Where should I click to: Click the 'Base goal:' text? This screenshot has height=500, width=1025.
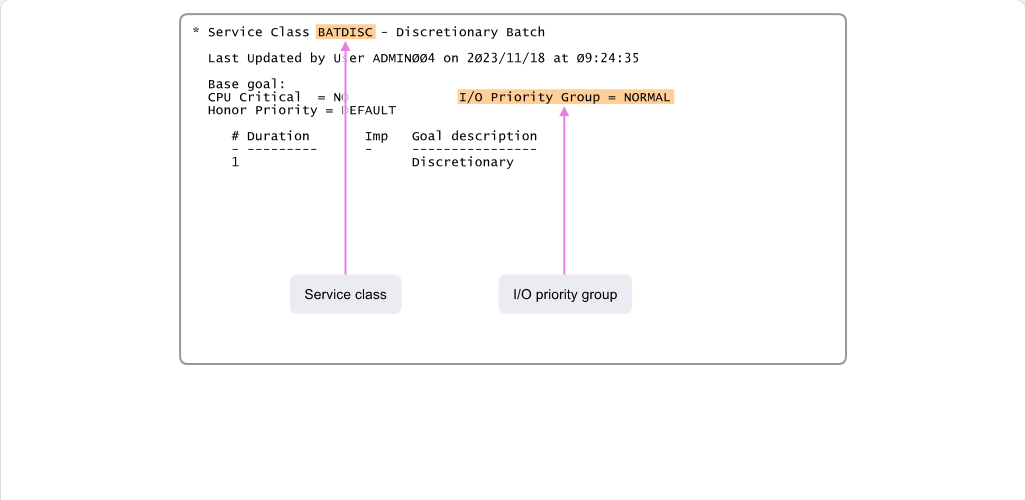(x=246, y=84)
